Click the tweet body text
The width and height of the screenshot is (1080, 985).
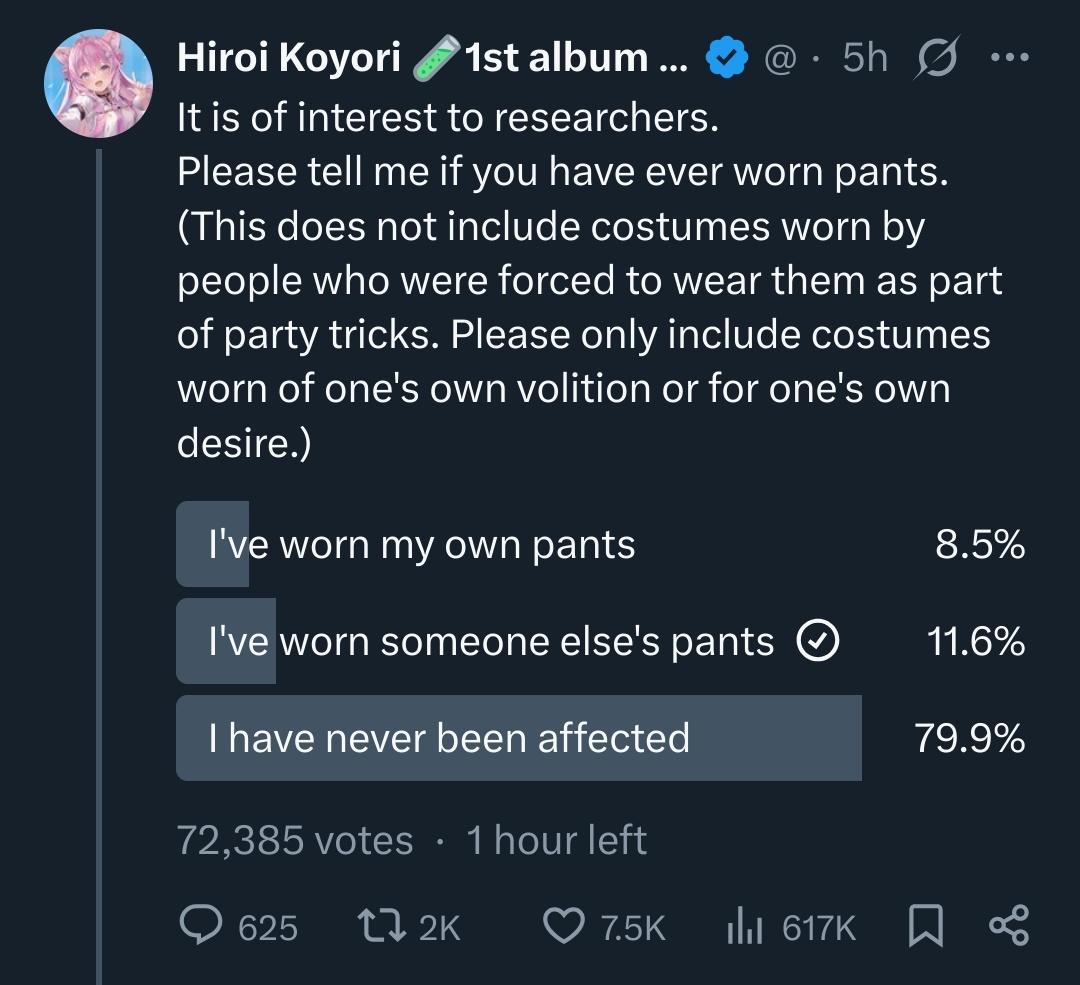click(x=560, y=280)
